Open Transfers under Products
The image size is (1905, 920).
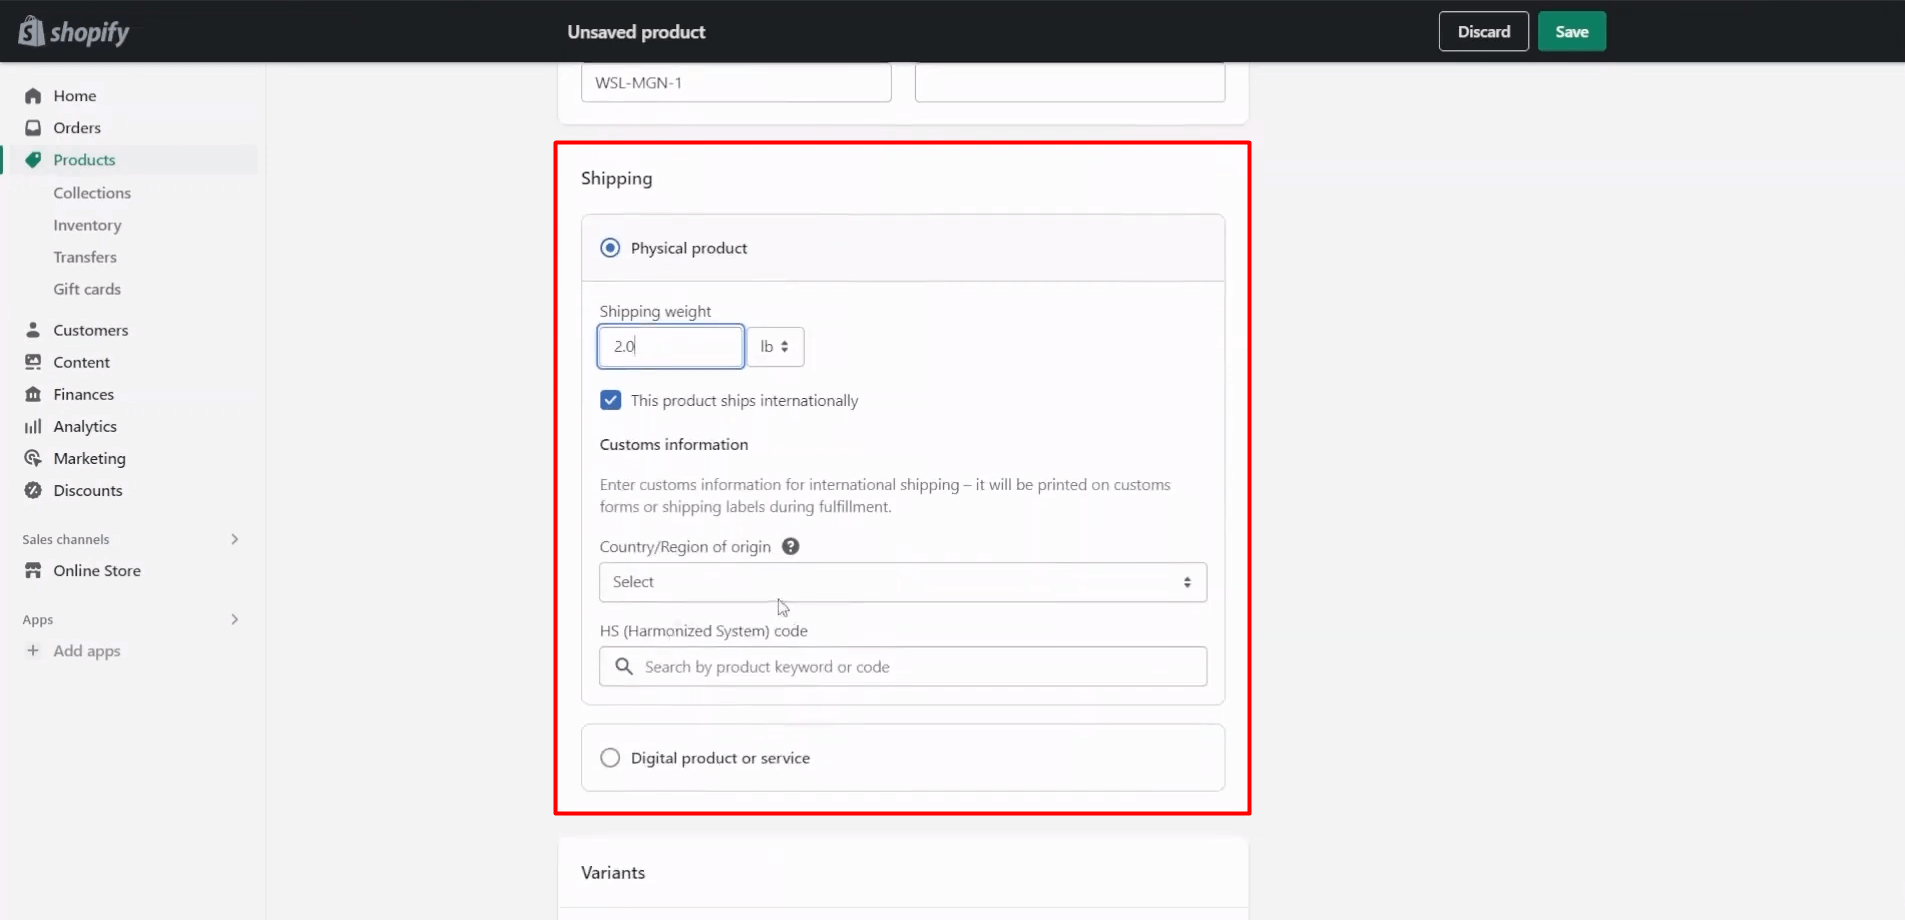pos(85,257)
